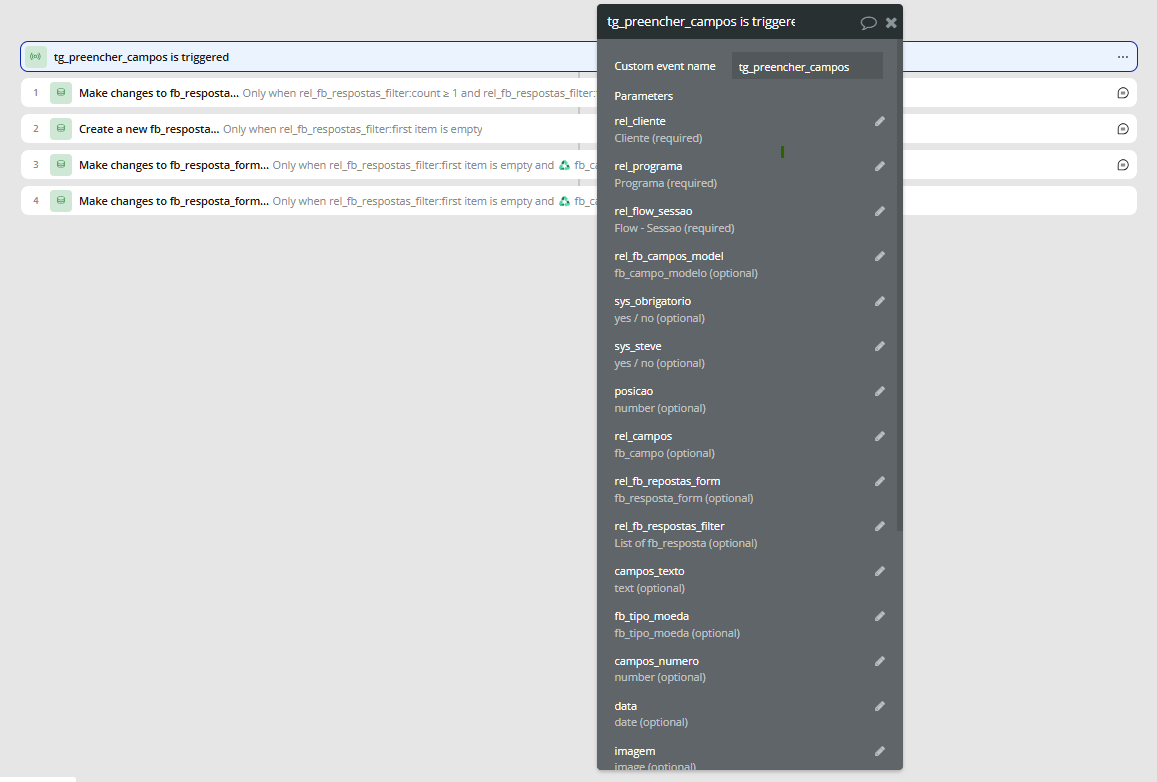The width and height of the screenshot is (1157, 782).
Task: Click the rel_fb_repostas_form parameter name
Action: (x=667, y=481)
